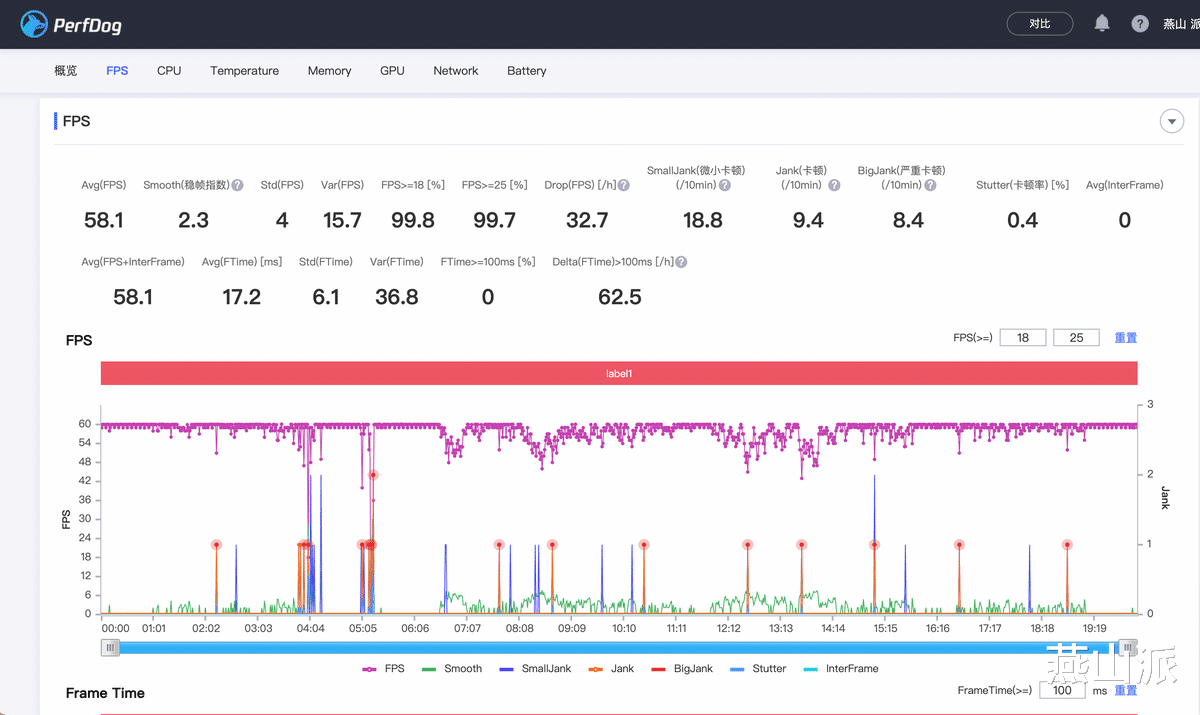This screenshot has width=1200, height=715.
Task: Click the left handle of time range slider
Action: [x=110, y=647]
